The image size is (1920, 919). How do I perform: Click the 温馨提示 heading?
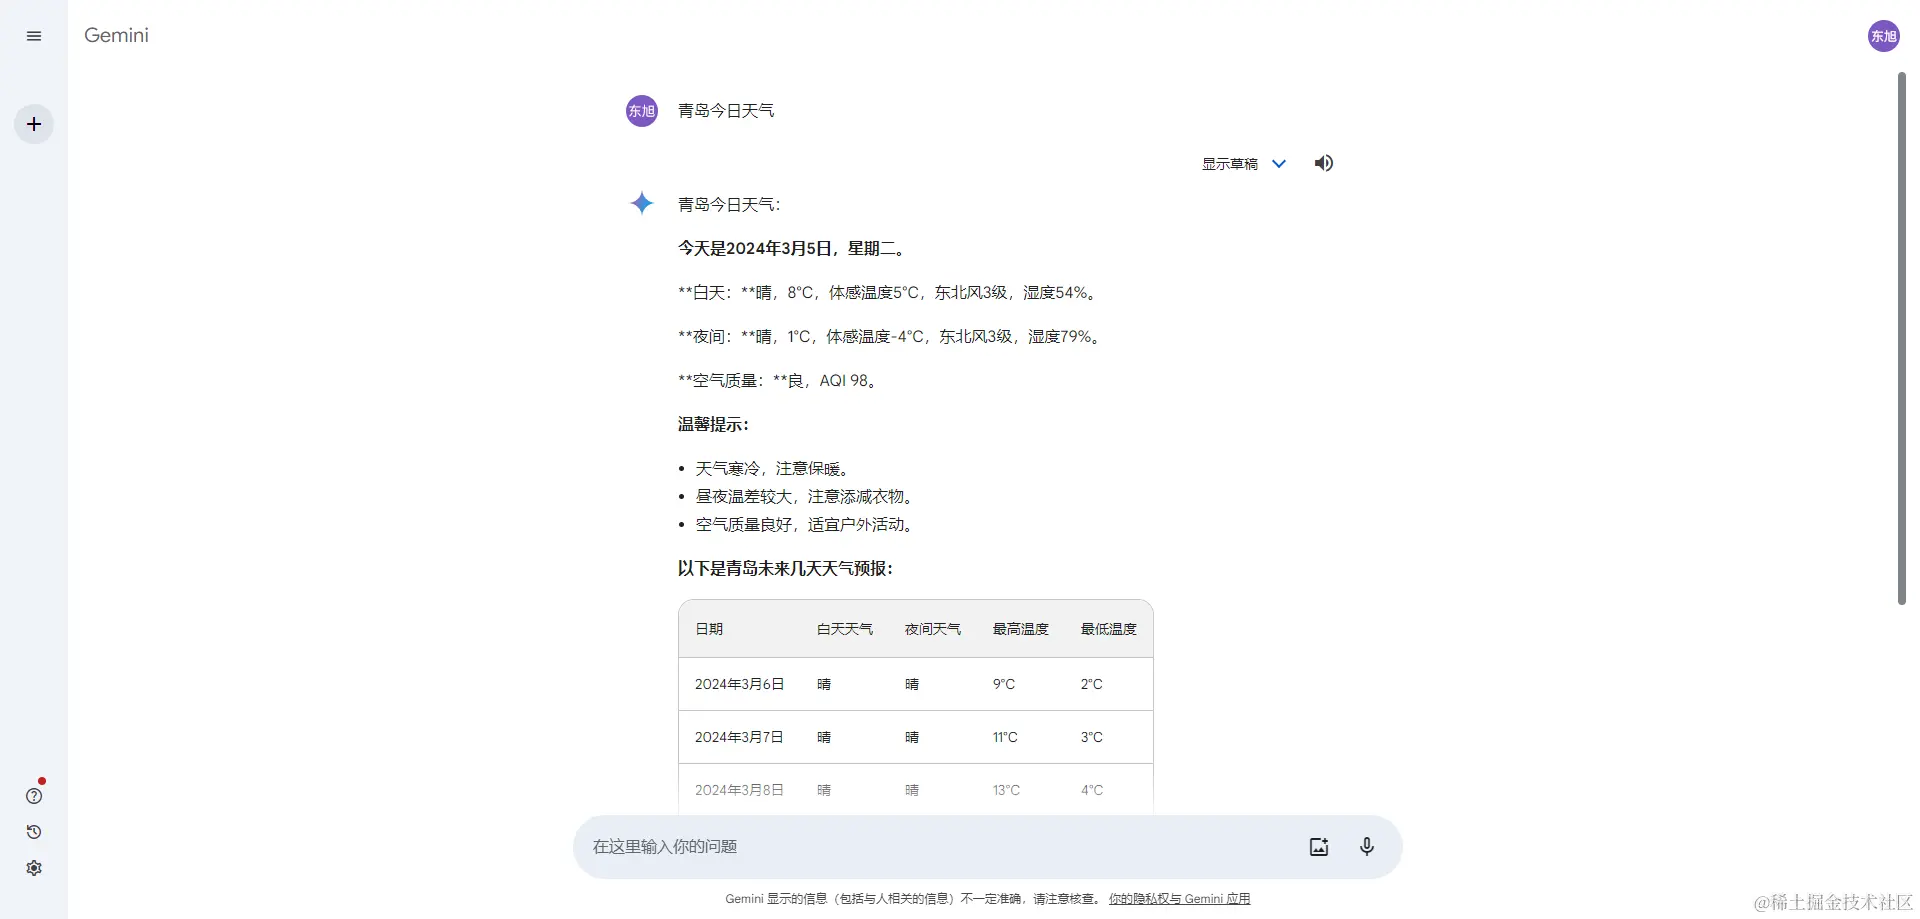click(x=713, y=425)
